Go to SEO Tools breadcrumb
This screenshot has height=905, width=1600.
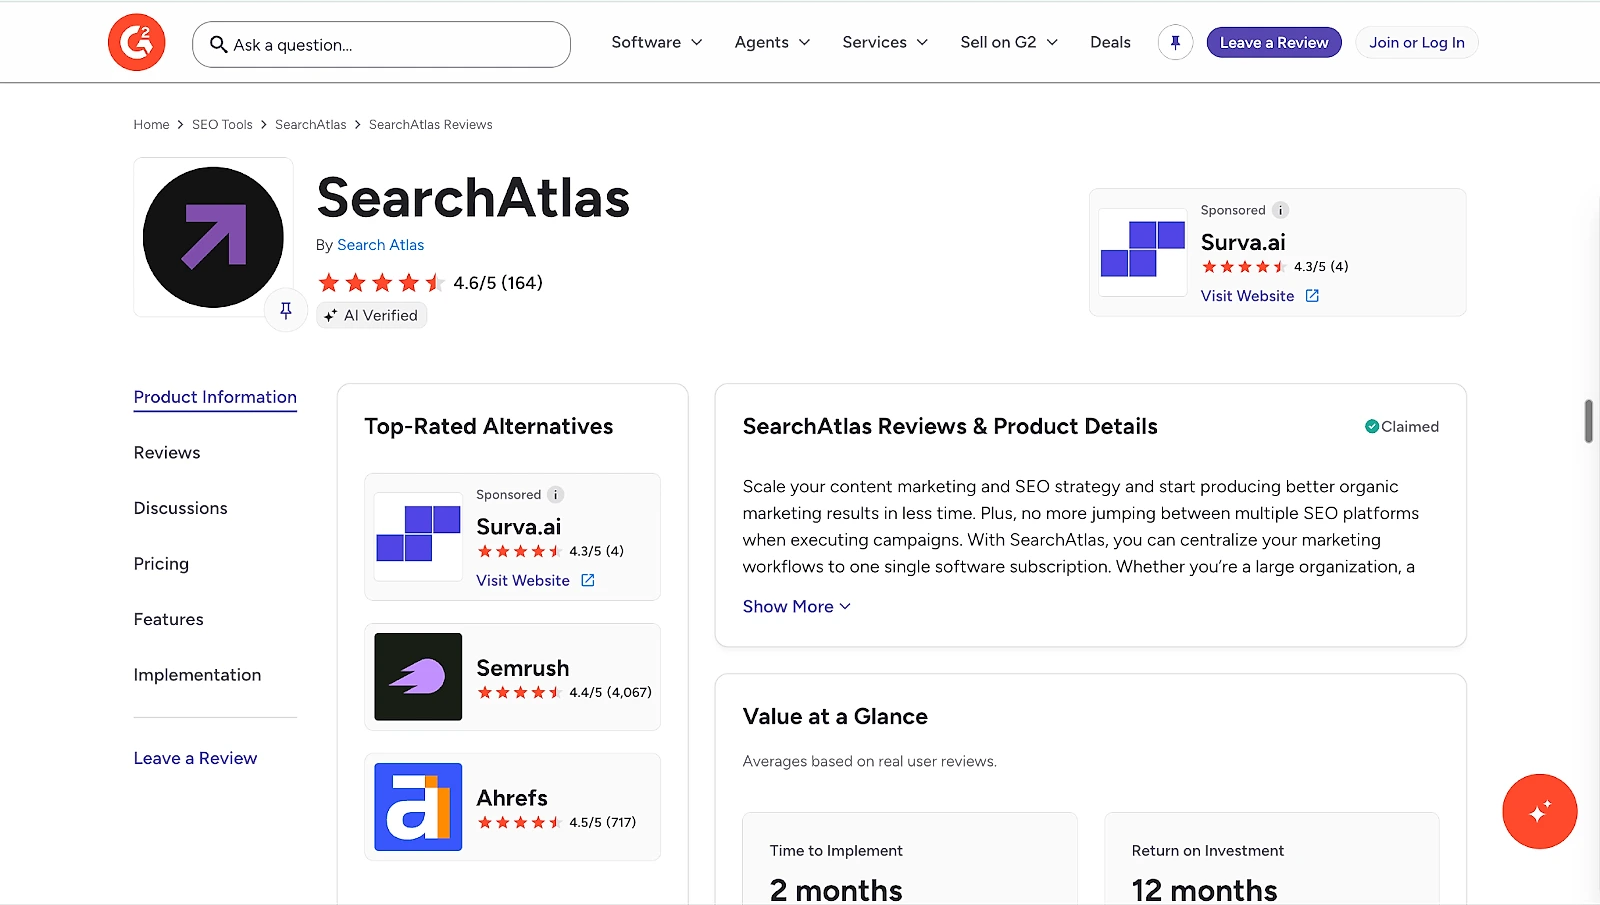[x=222, y=125]
